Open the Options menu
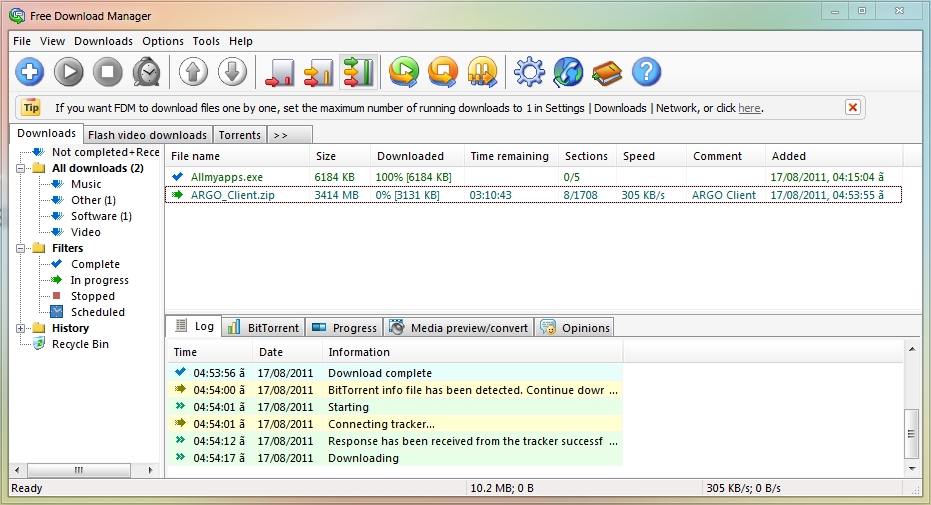Viewport: 931px width, 505px height. [x=162, y=41]
